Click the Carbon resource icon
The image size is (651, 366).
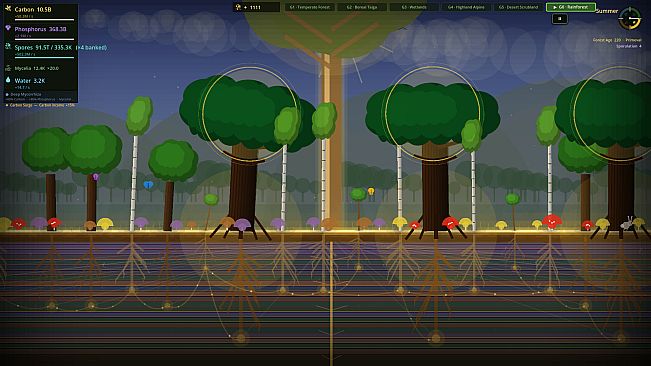tap(8, 9)
